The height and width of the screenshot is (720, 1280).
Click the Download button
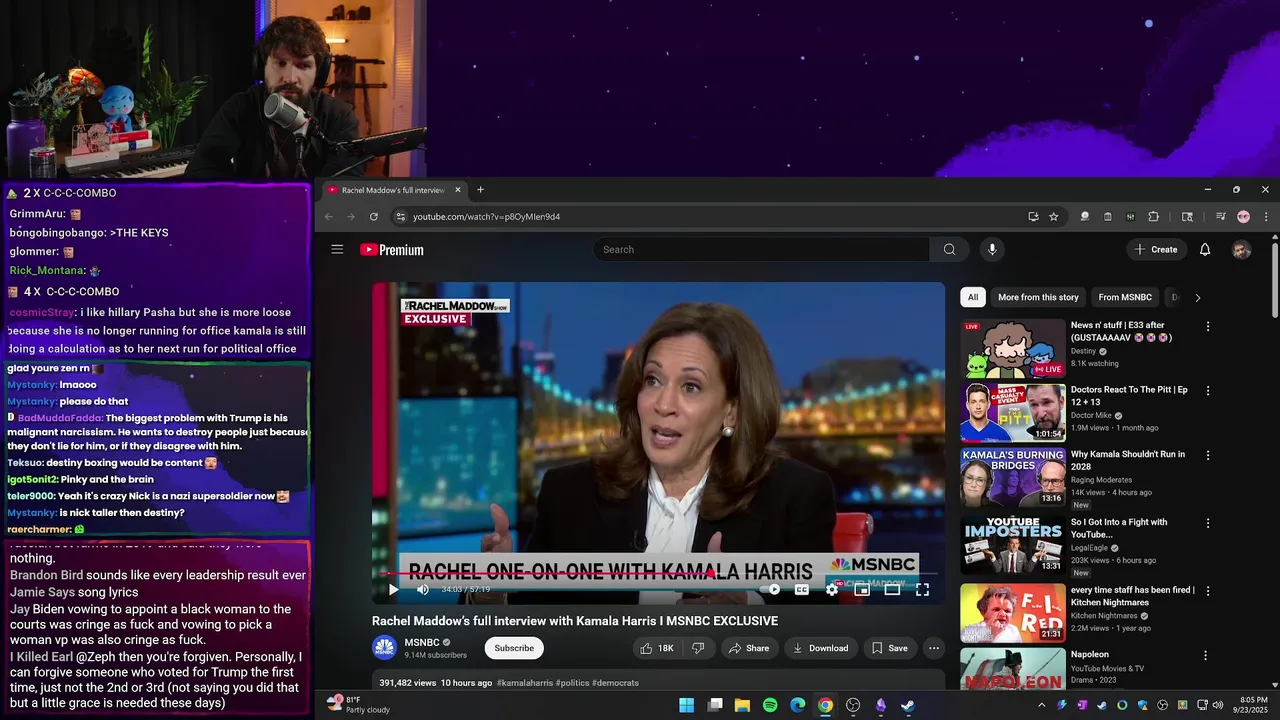tap(821, 648)
